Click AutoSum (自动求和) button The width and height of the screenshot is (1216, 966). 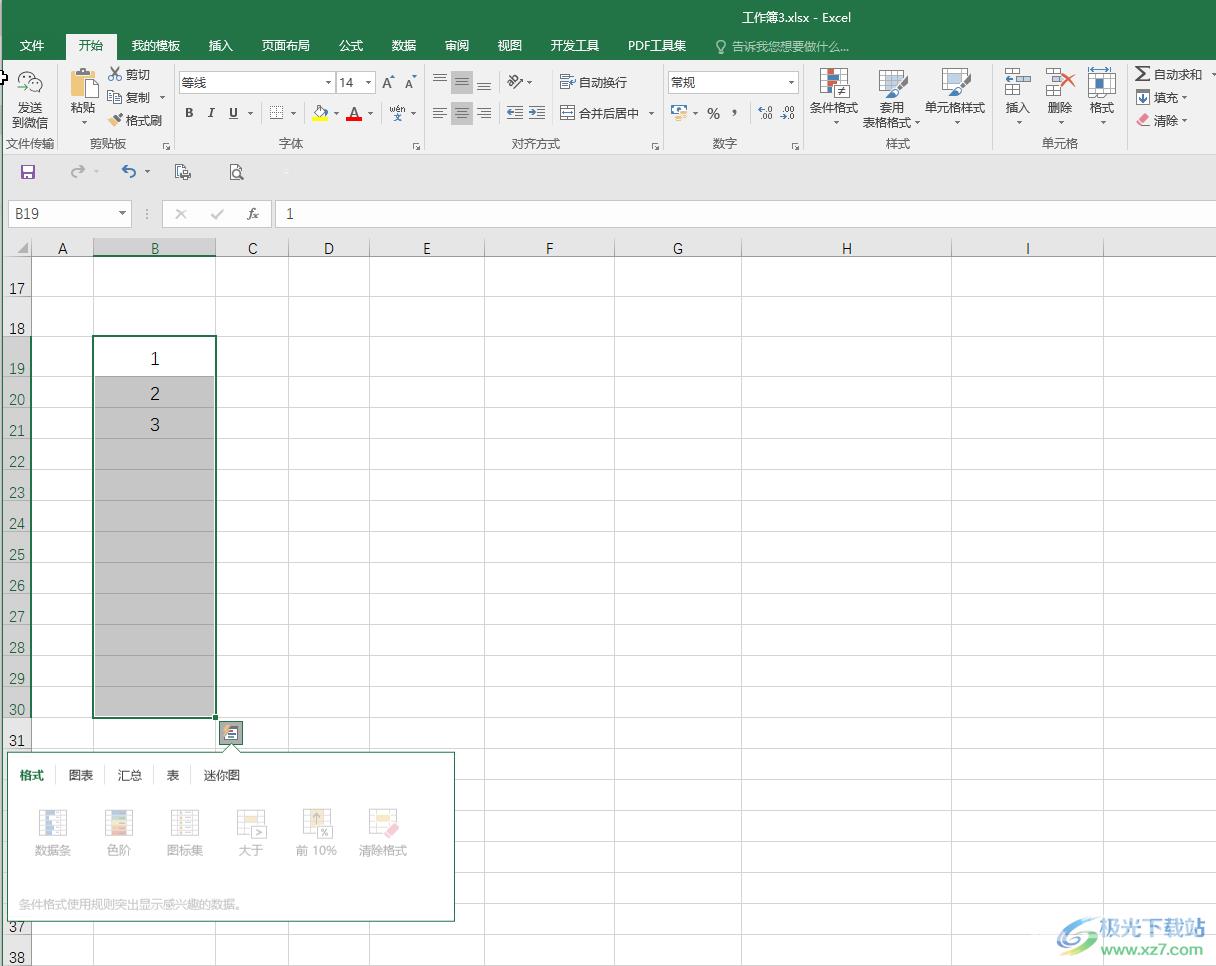click(1169, 75)
